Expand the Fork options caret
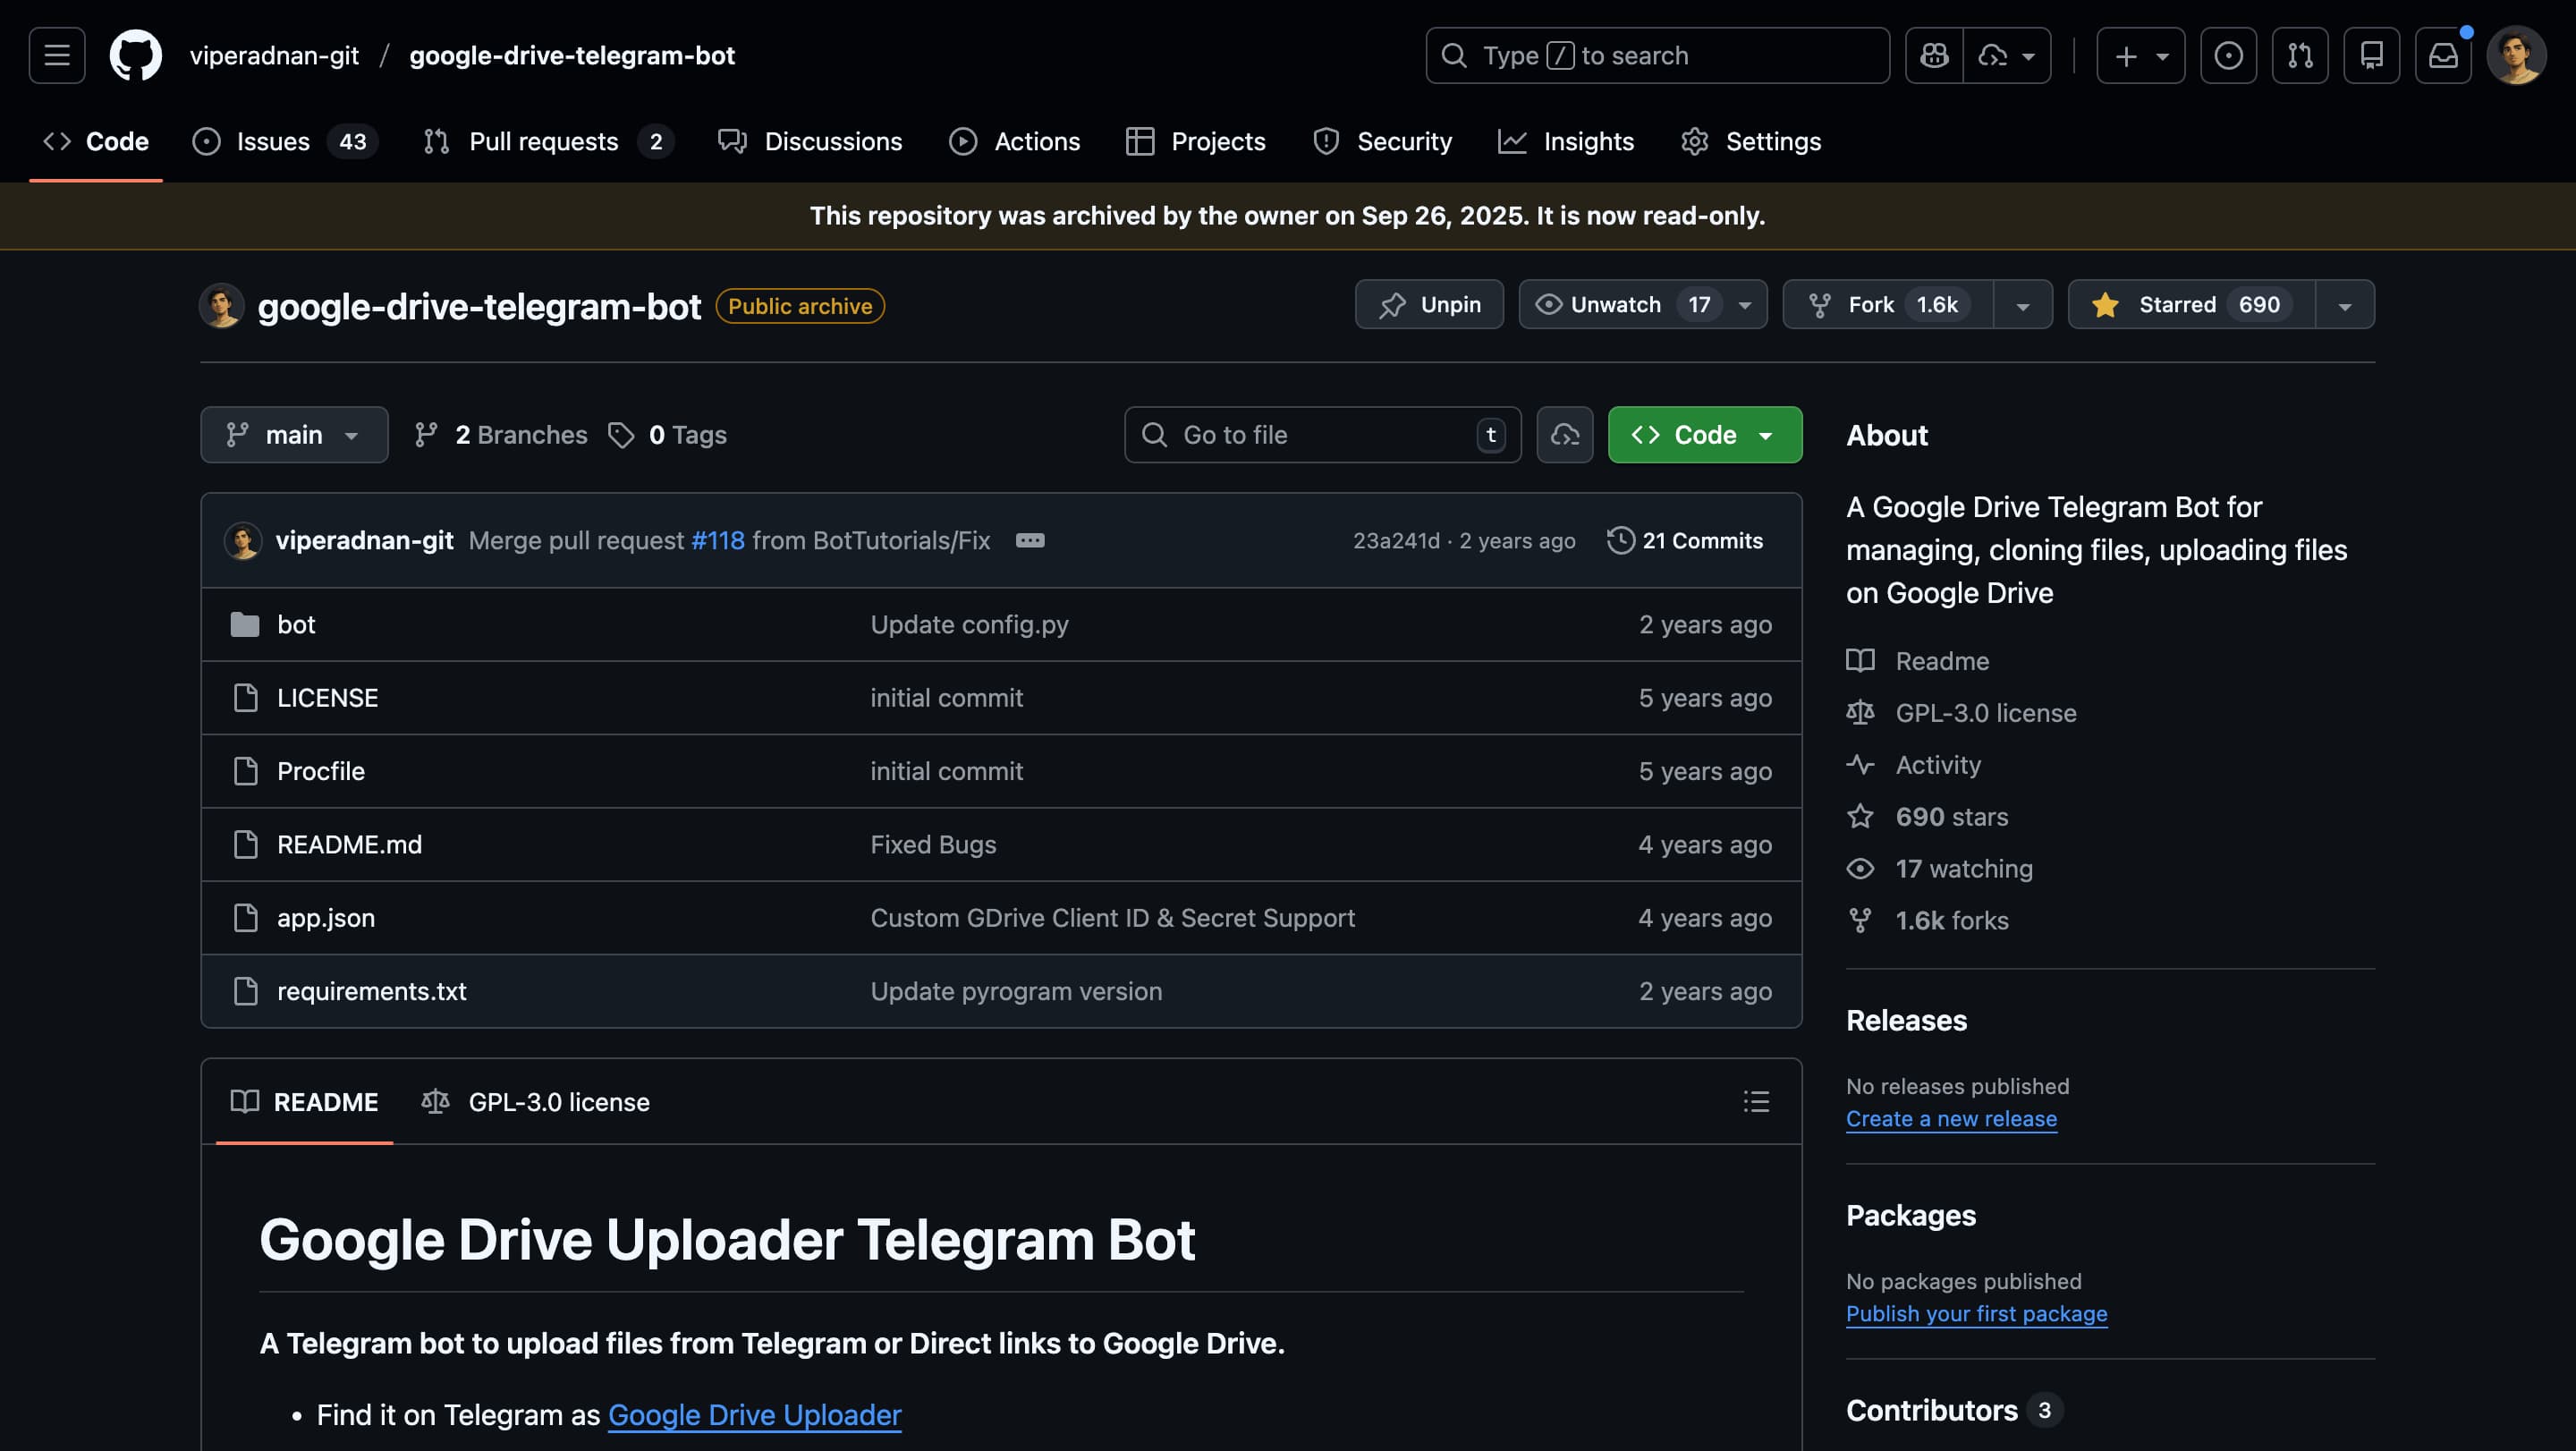Screen dimensions: 2576x1451 click(x=2023, y=304)
